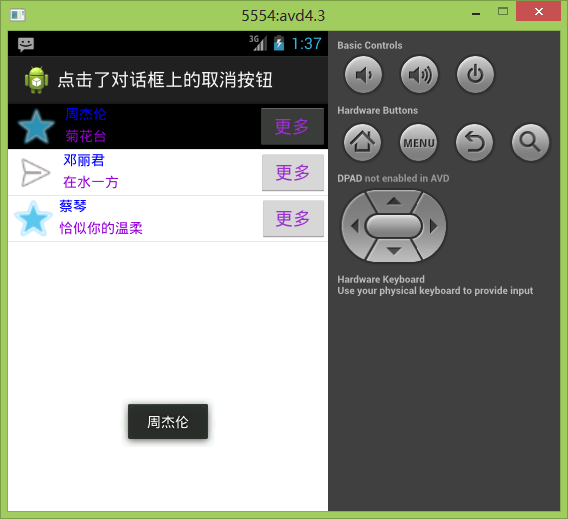Click the emulator power button

point(475,74)
